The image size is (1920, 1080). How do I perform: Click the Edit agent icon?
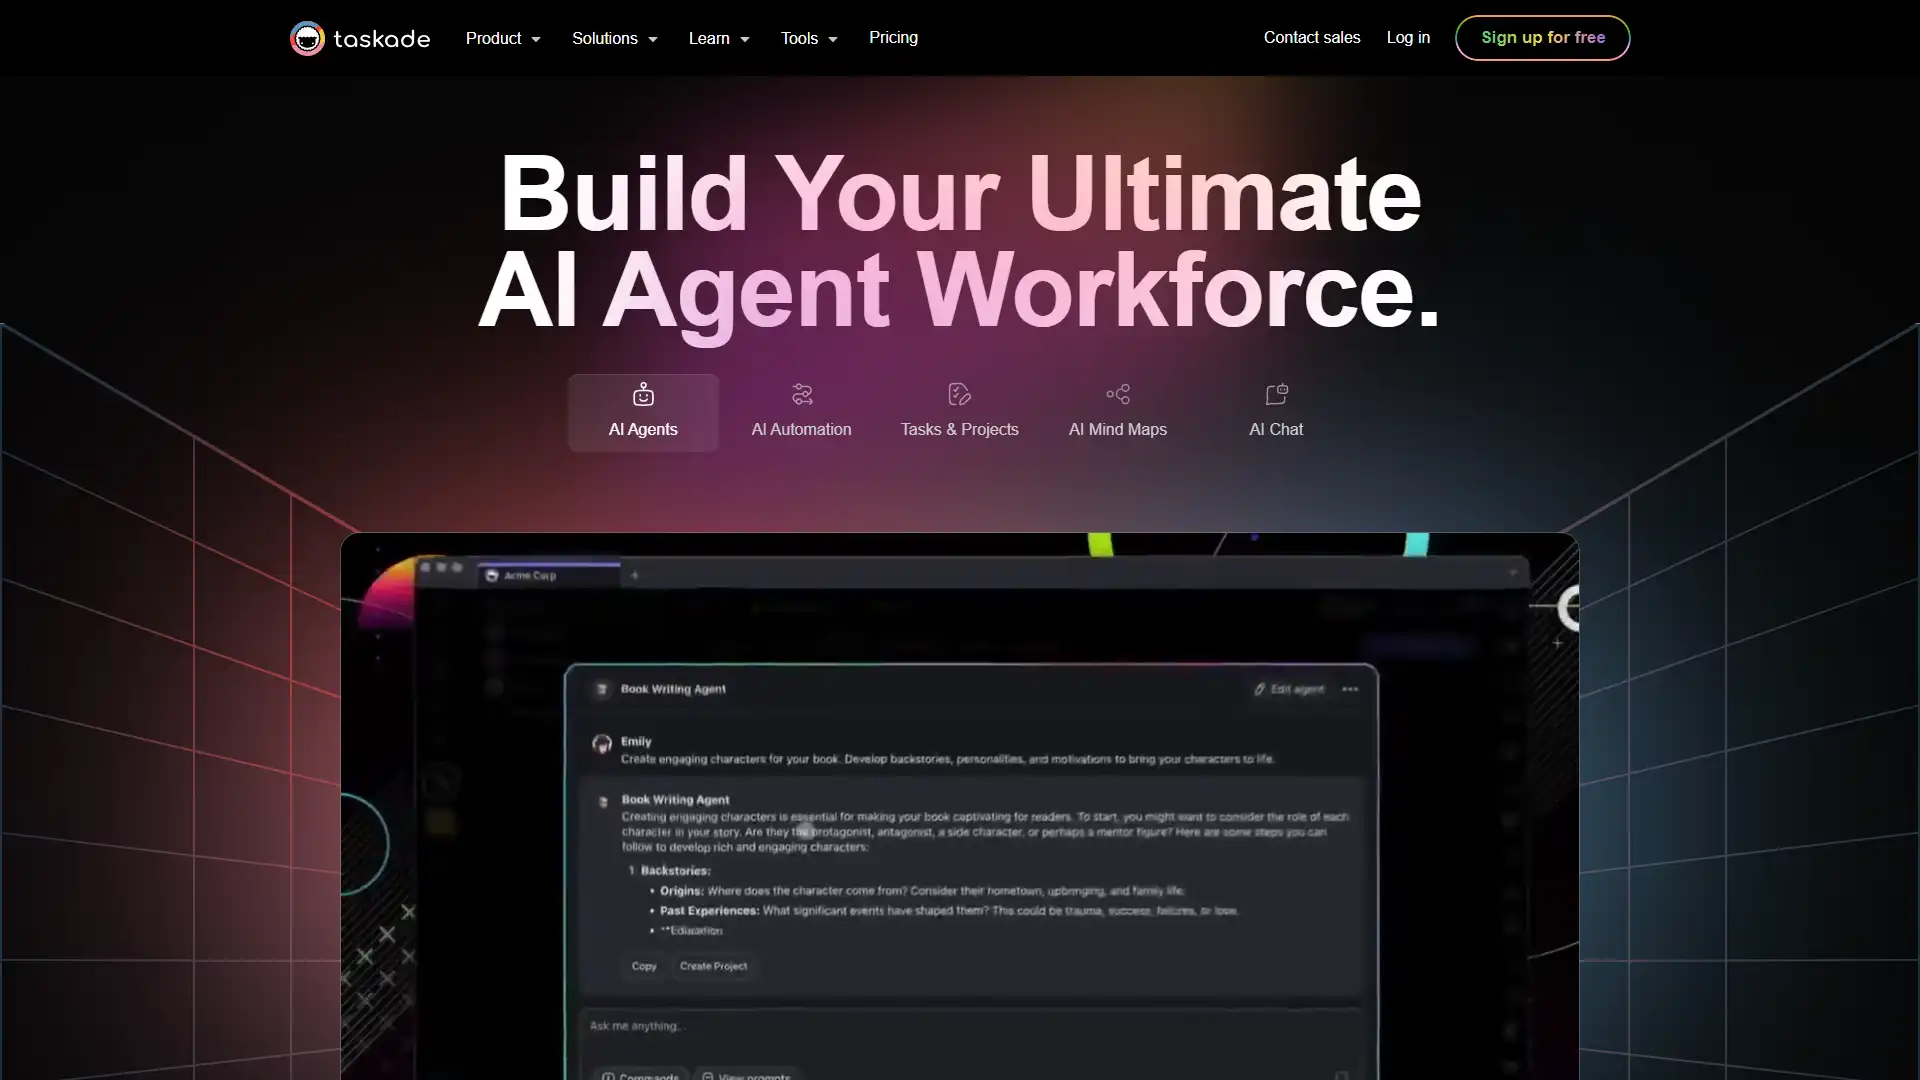1261,688
